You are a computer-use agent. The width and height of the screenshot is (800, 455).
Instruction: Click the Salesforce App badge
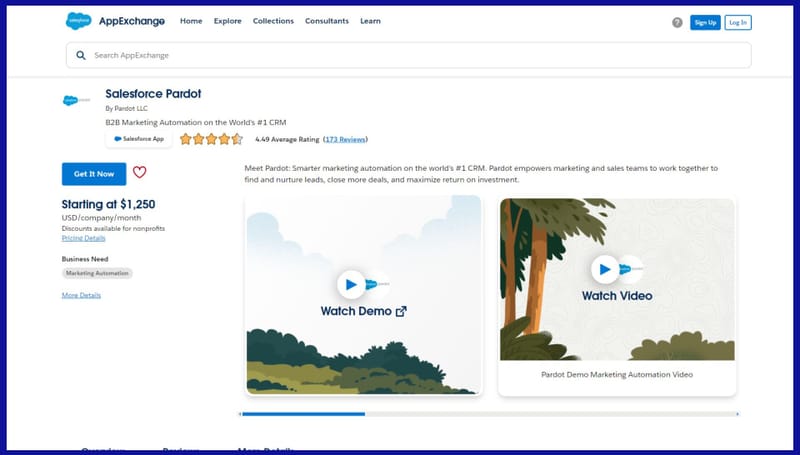point(138,139)
